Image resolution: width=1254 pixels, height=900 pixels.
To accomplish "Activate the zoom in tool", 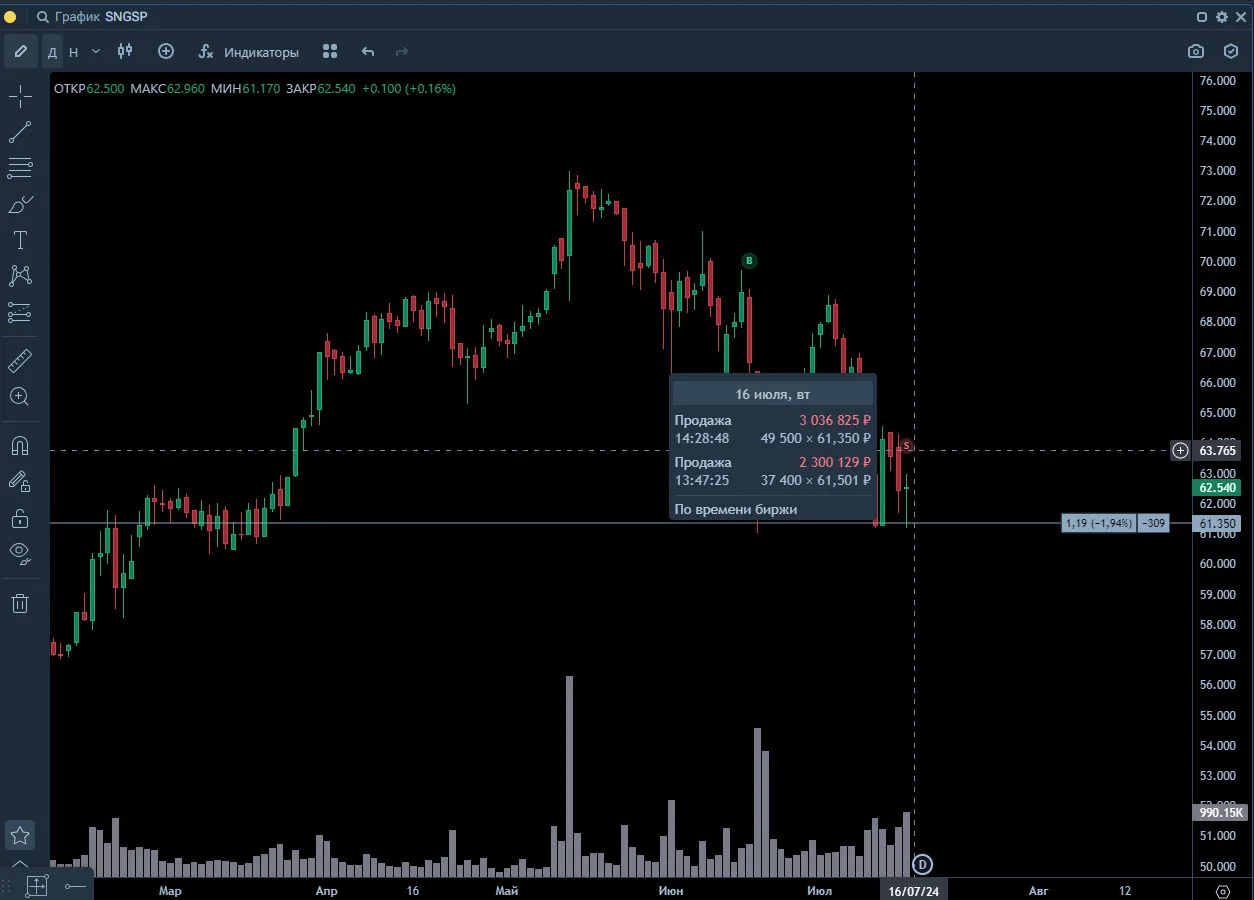I will coord(20,396).
